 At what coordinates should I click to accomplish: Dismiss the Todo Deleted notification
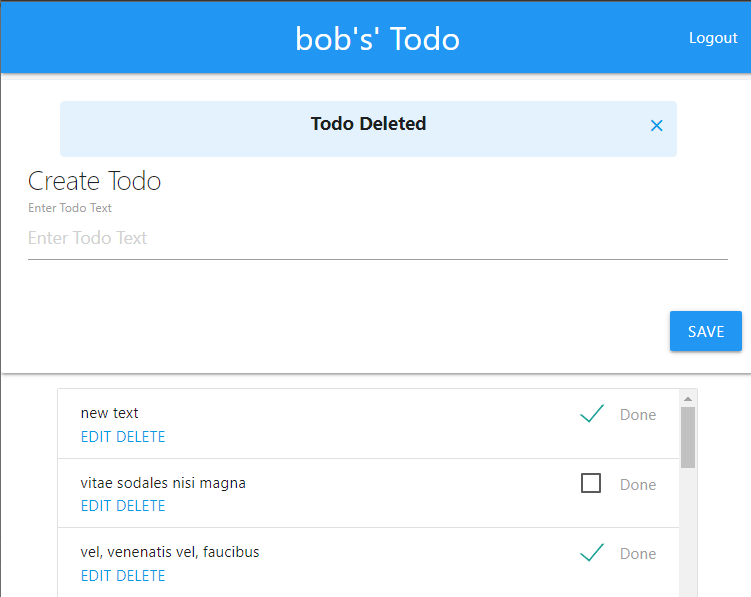pos(656,126)
